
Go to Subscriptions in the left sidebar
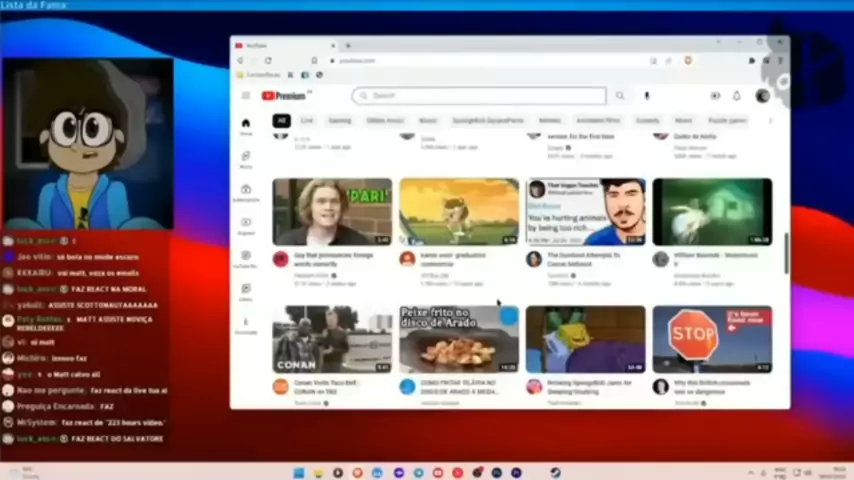(246, 192)
